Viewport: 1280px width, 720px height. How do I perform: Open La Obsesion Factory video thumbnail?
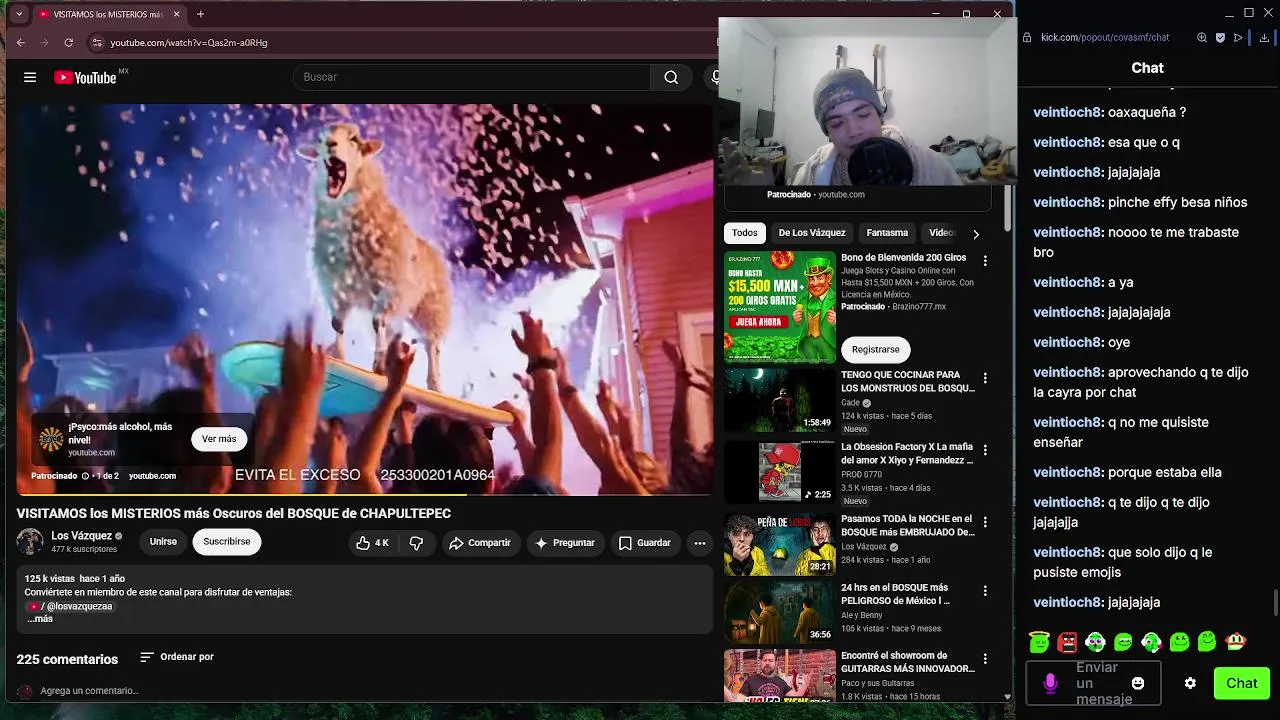tap(780, 472)
